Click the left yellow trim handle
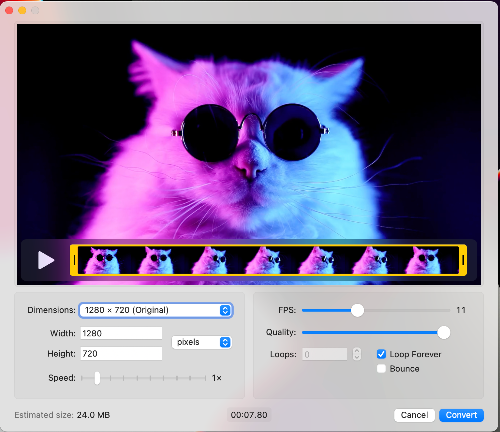The height and width of the screenshot is (432, 500). coord(74,260)
